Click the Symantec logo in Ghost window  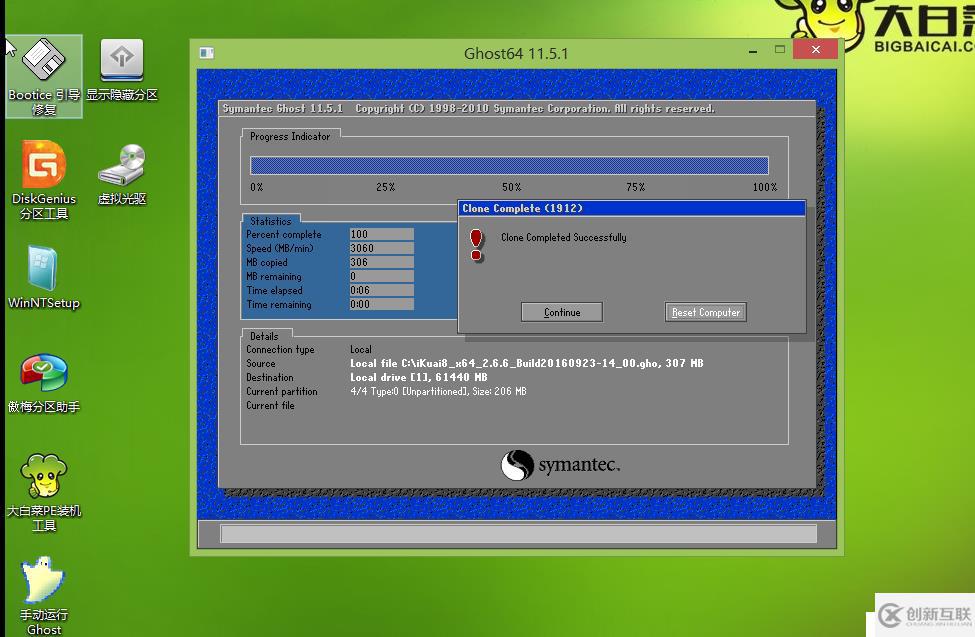coord(560,465)
